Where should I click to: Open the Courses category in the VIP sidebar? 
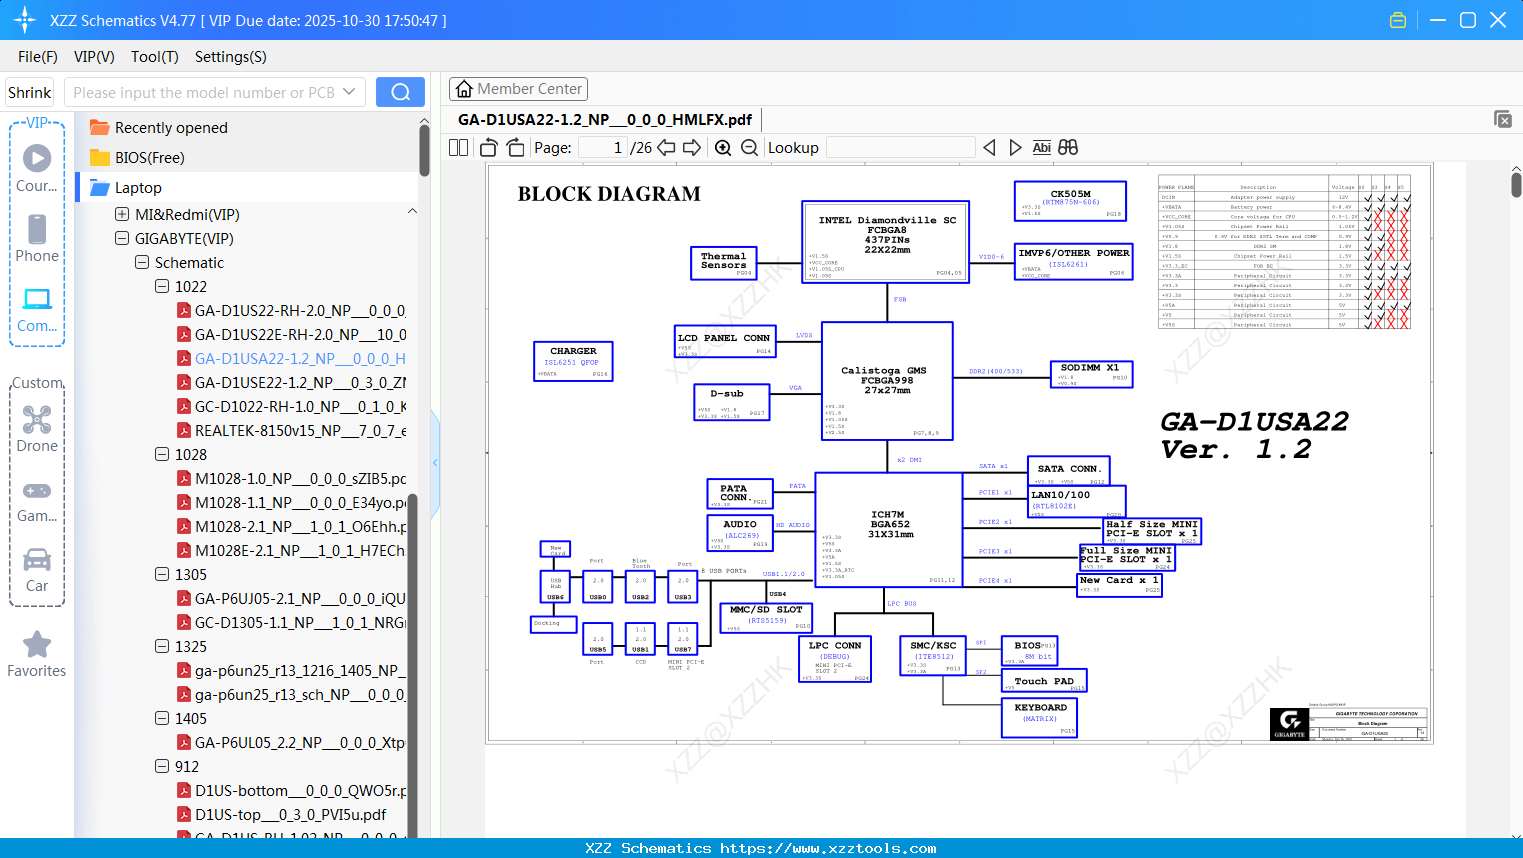37,168
